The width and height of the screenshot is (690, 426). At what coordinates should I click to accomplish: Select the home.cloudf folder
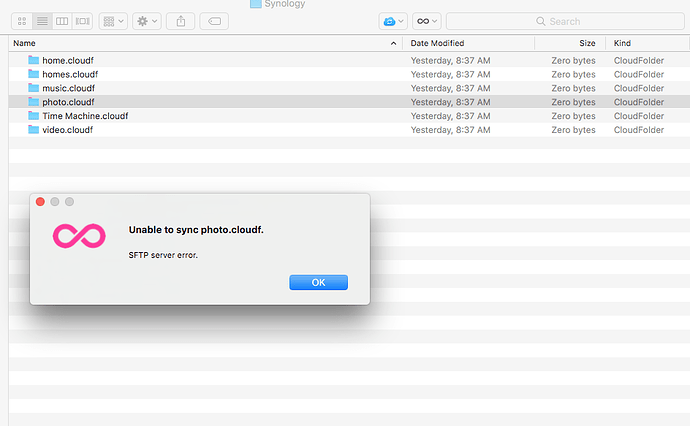tap(69, 60)
